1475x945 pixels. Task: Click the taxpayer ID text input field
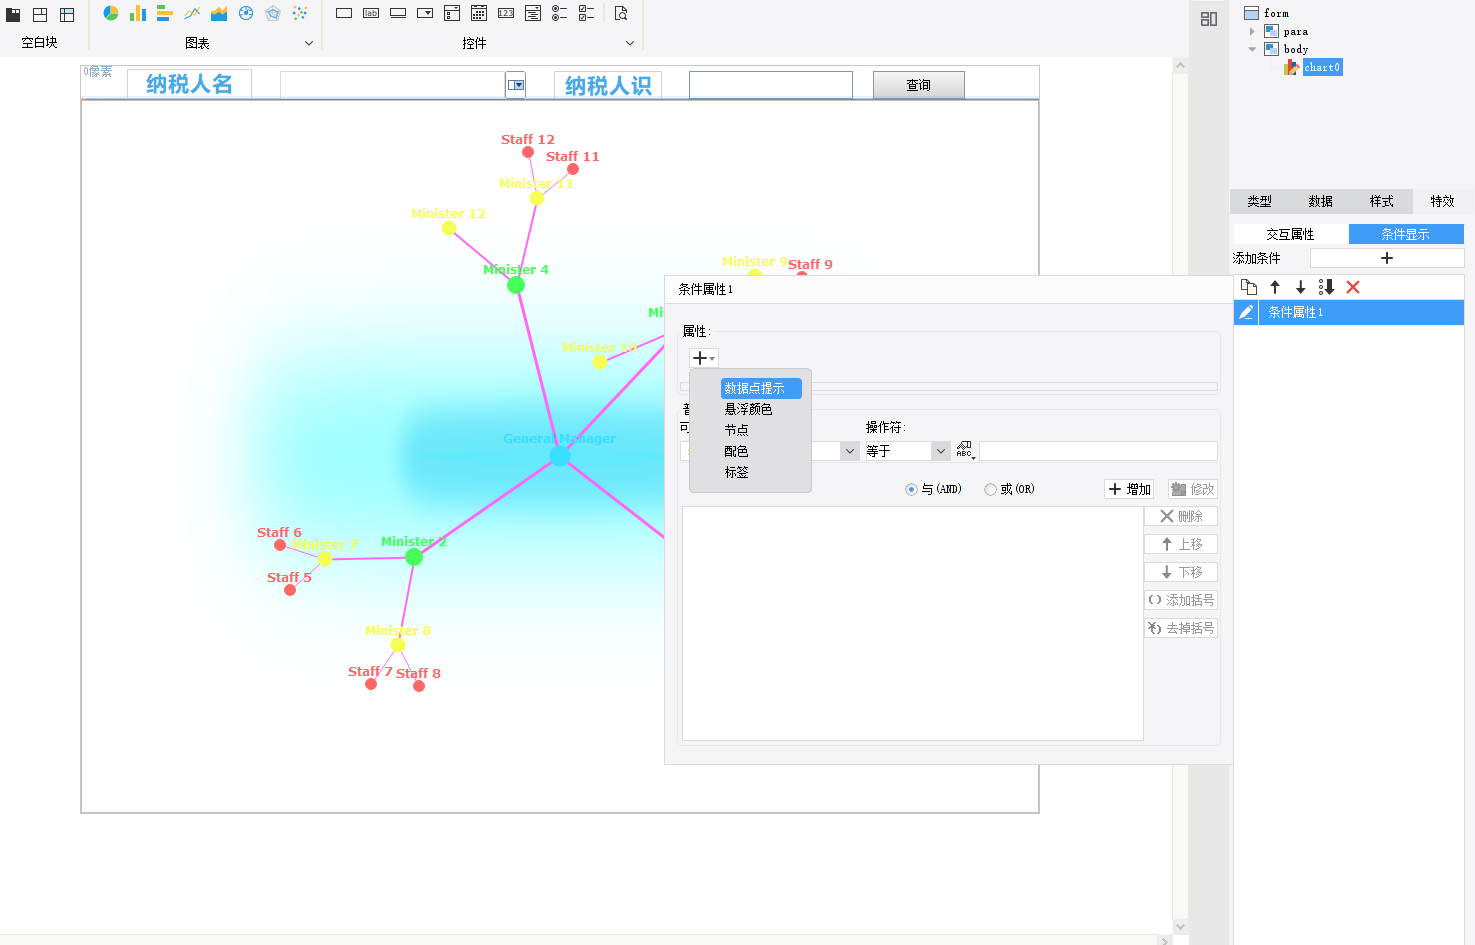coord(771,85)
